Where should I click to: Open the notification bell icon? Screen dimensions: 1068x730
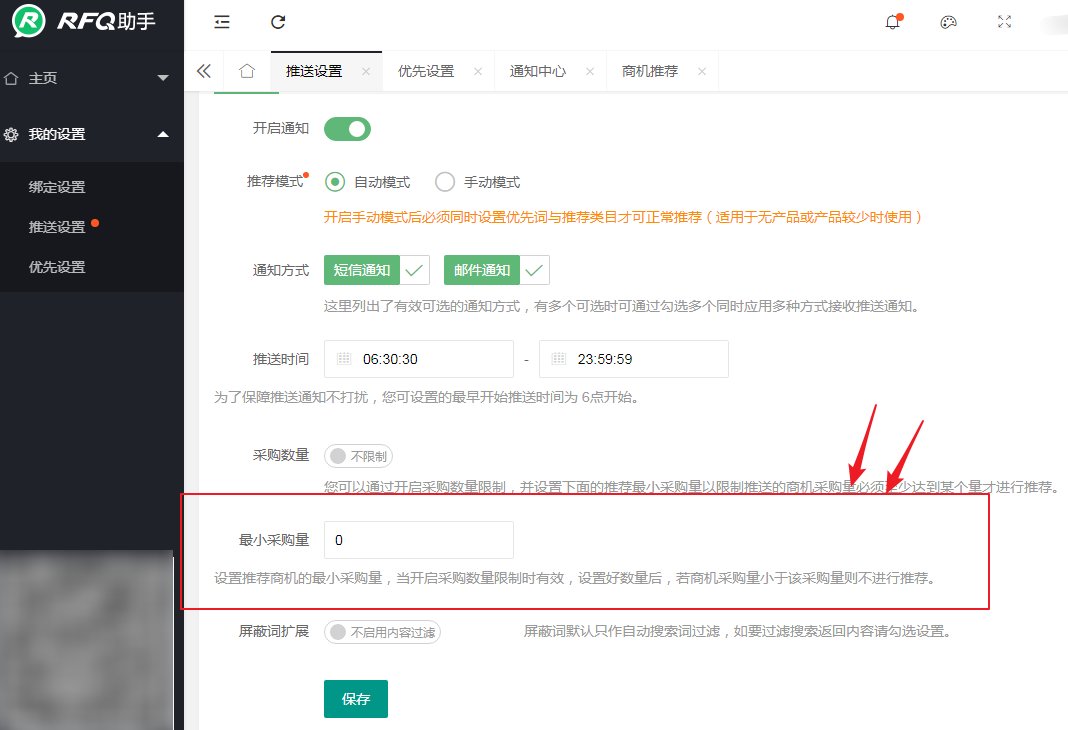pyautogui.click(x=893, y=22)
